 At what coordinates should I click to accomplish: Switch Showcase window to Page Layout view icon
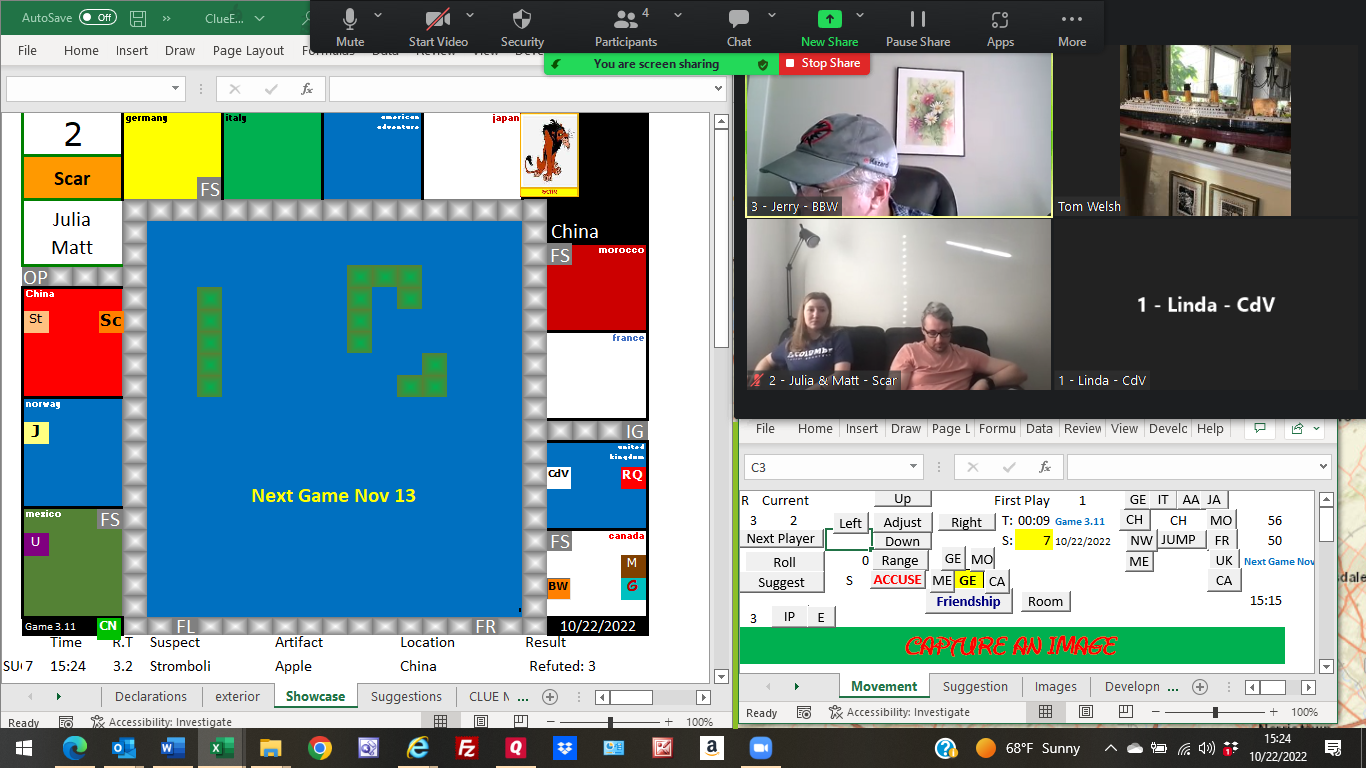(481, 721)
